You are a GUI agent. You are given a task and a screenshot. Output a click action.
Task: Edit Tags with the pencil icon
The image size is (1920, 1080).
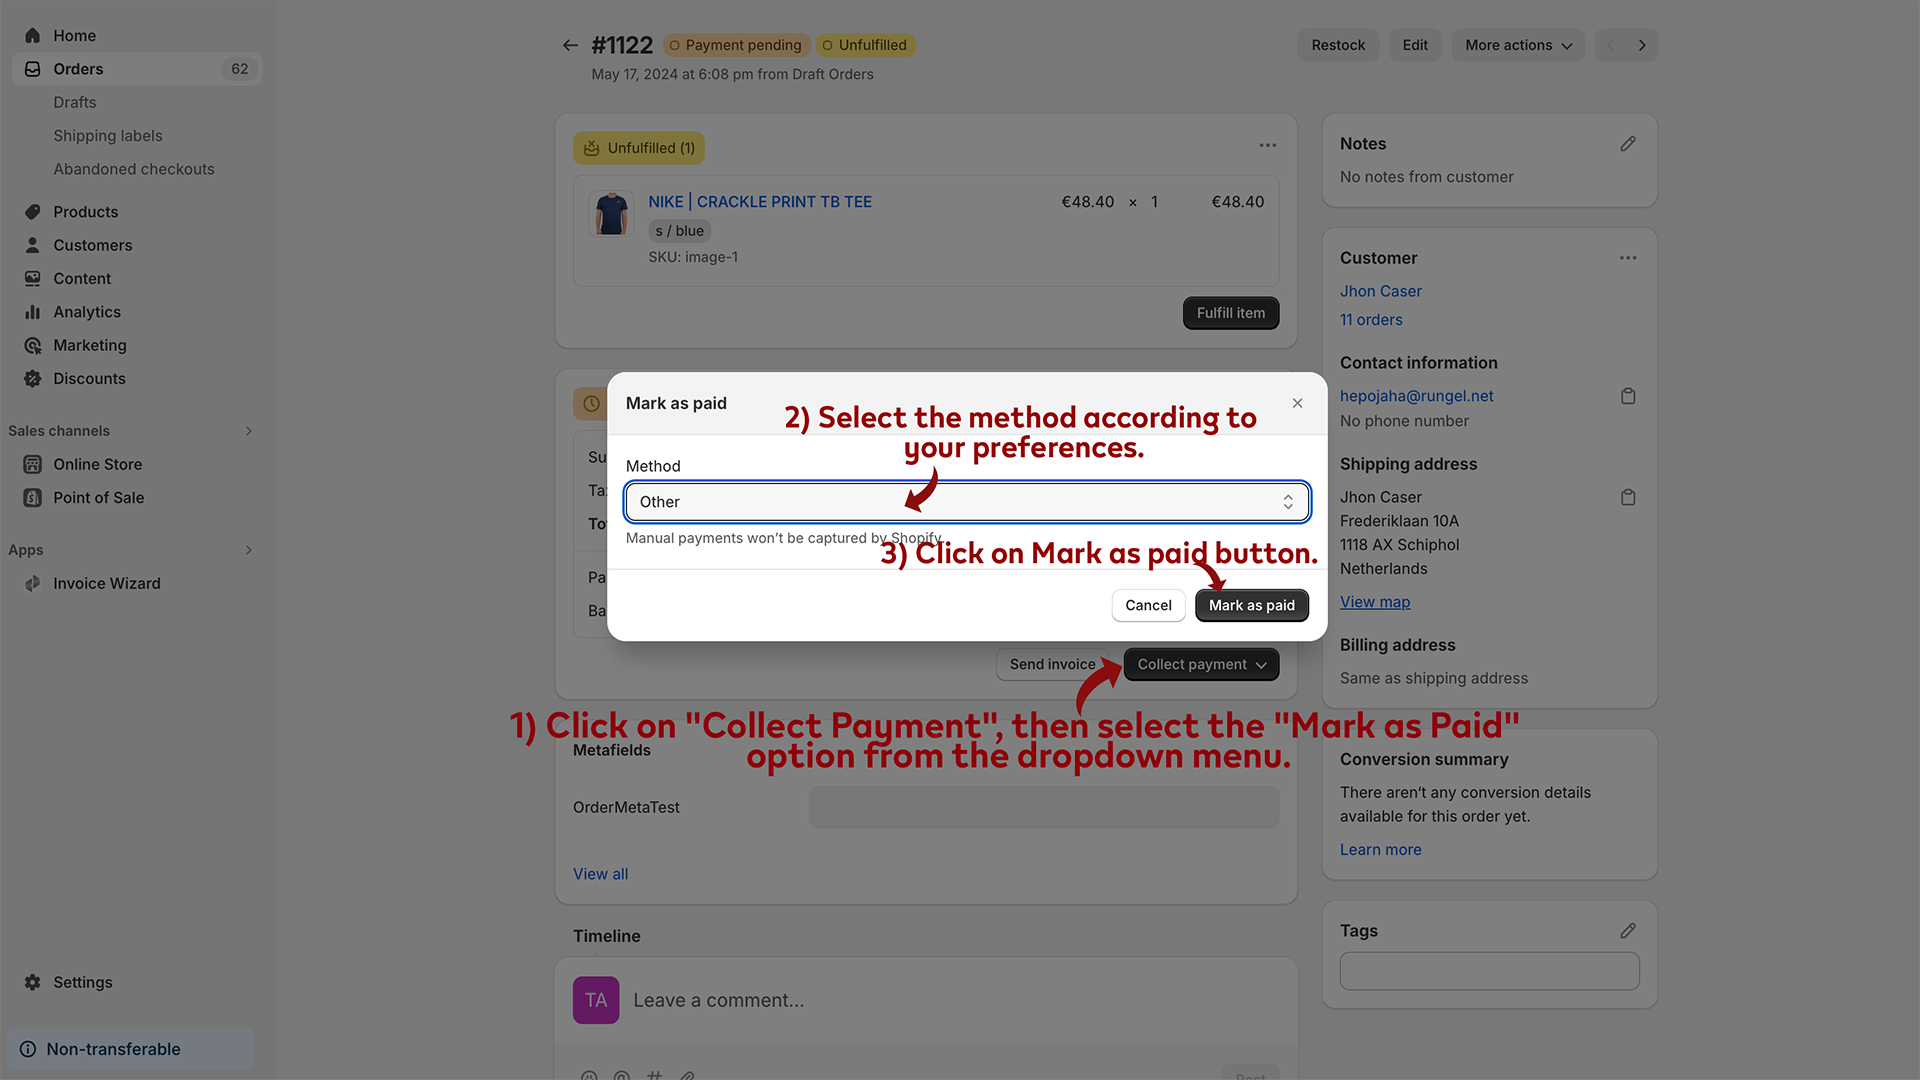(1628, 931)
